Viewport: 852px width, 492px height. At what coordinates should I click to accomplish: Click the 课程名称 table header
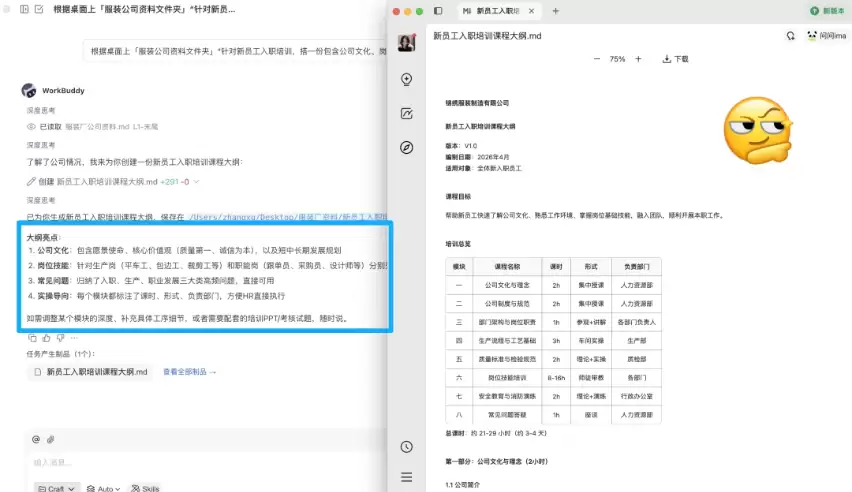pos(507,266)
